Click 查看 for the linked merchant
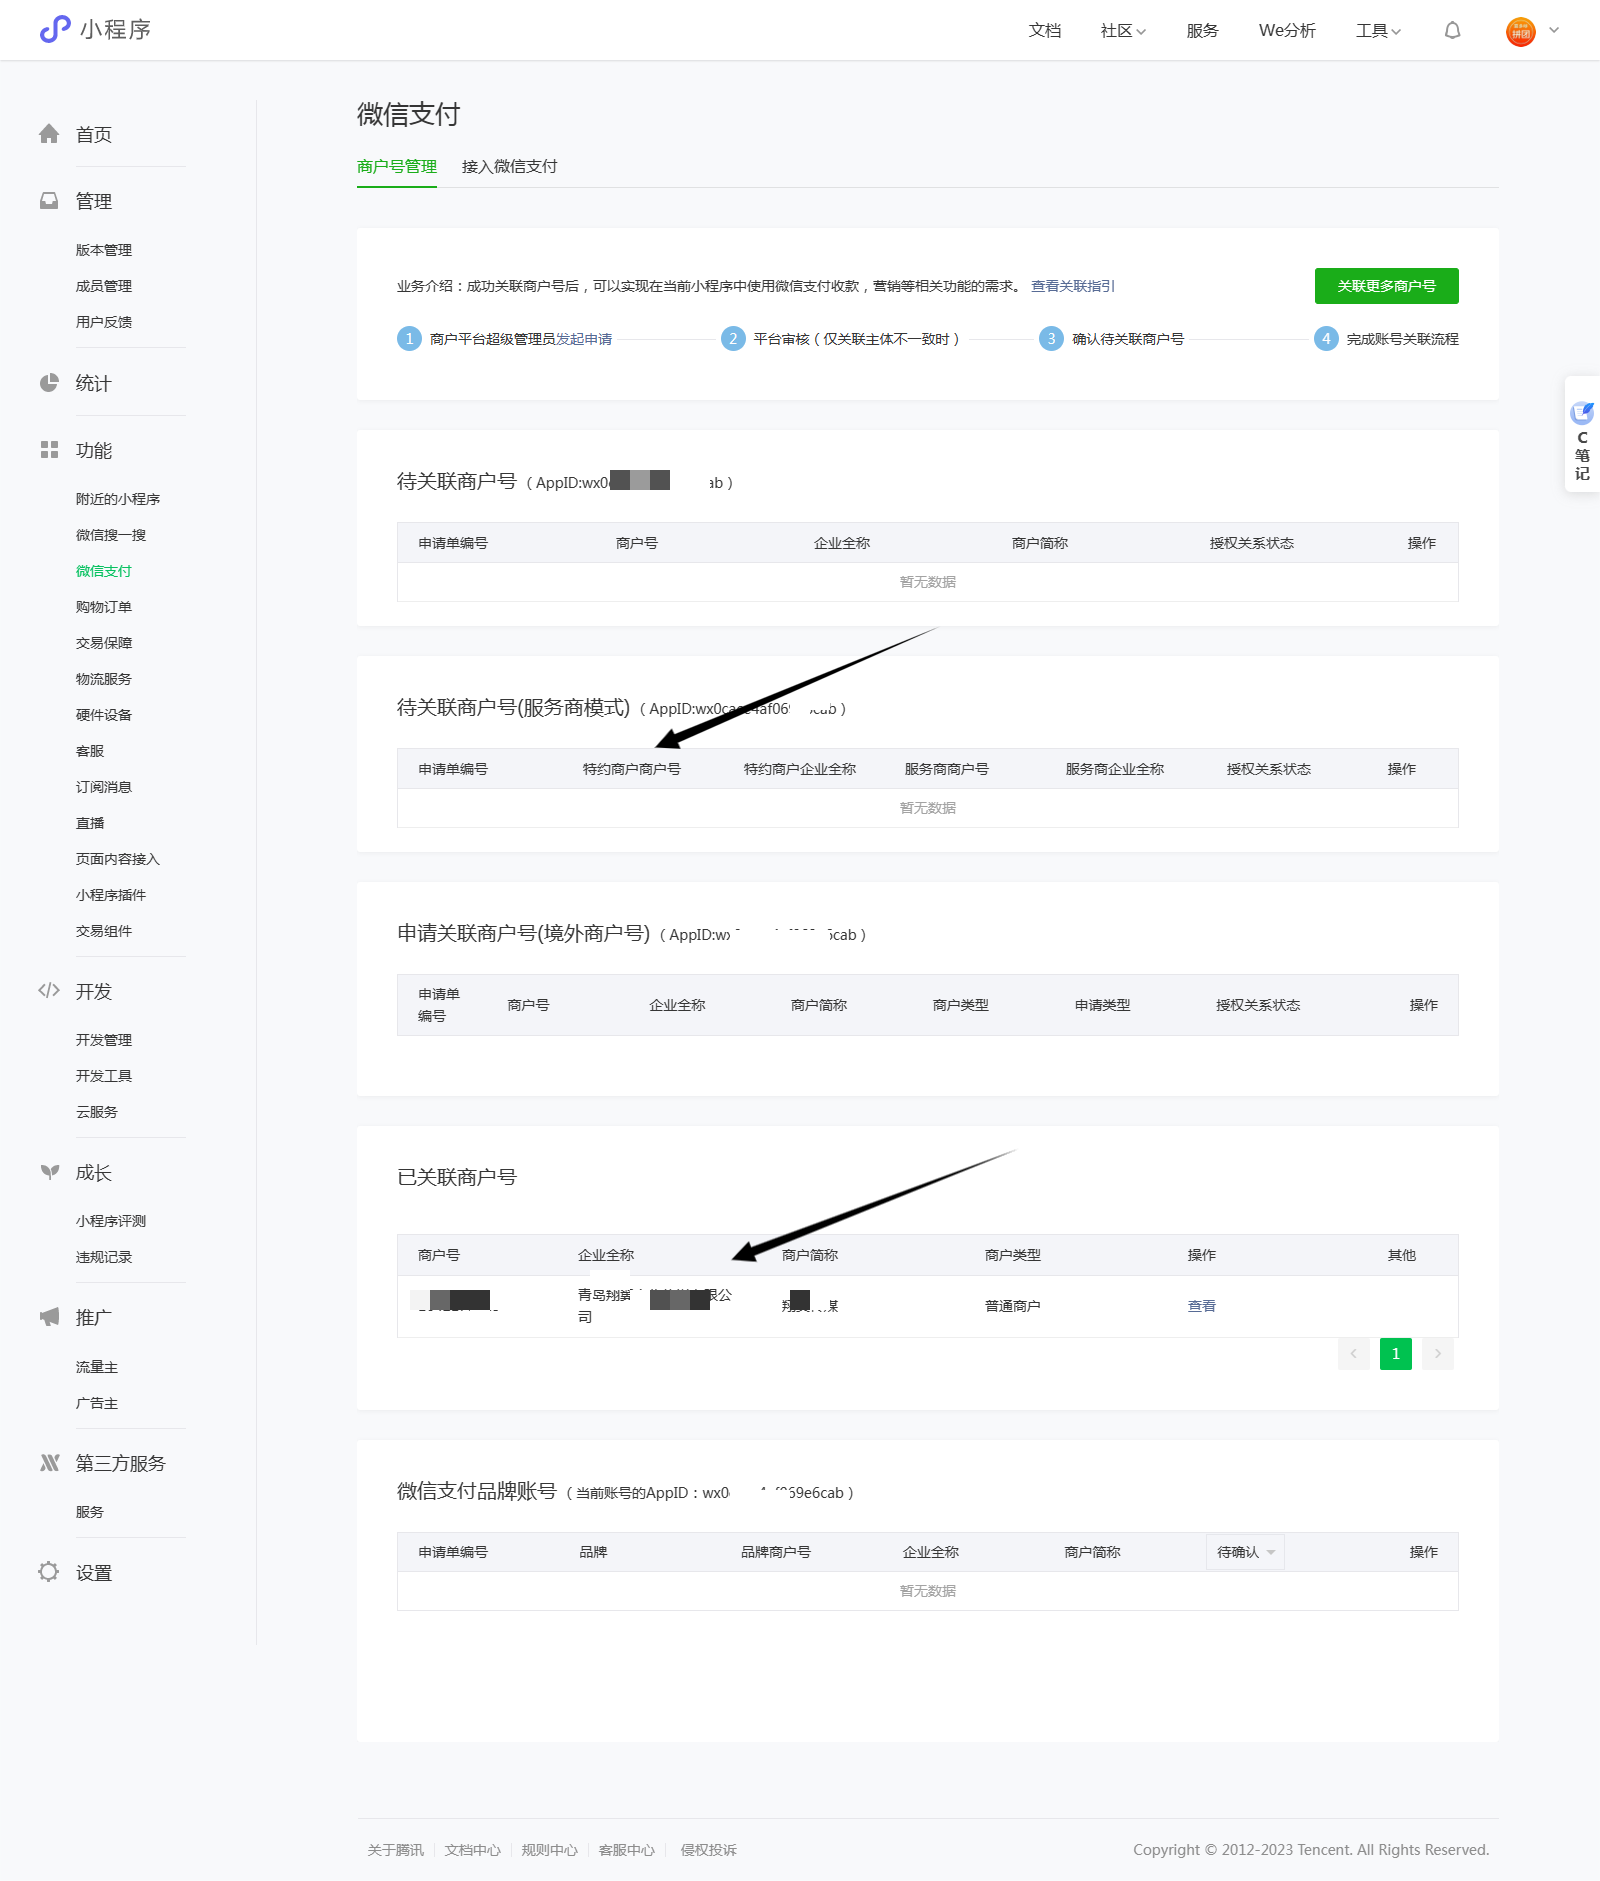The height and width of the screenshot is (1881, 1600). 1201,1306
